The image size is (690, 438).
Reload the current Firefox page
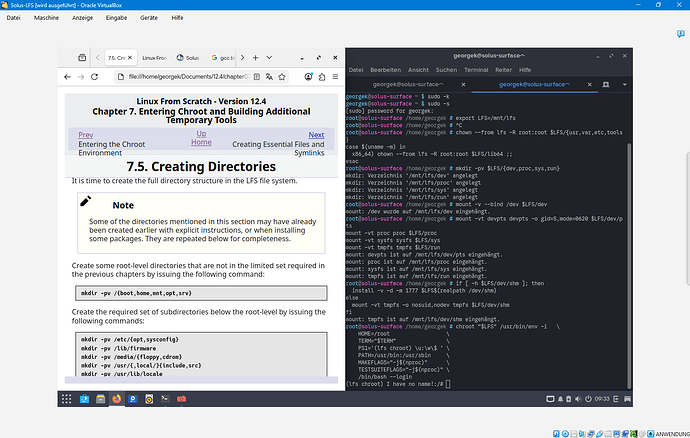tap(94, 77)
